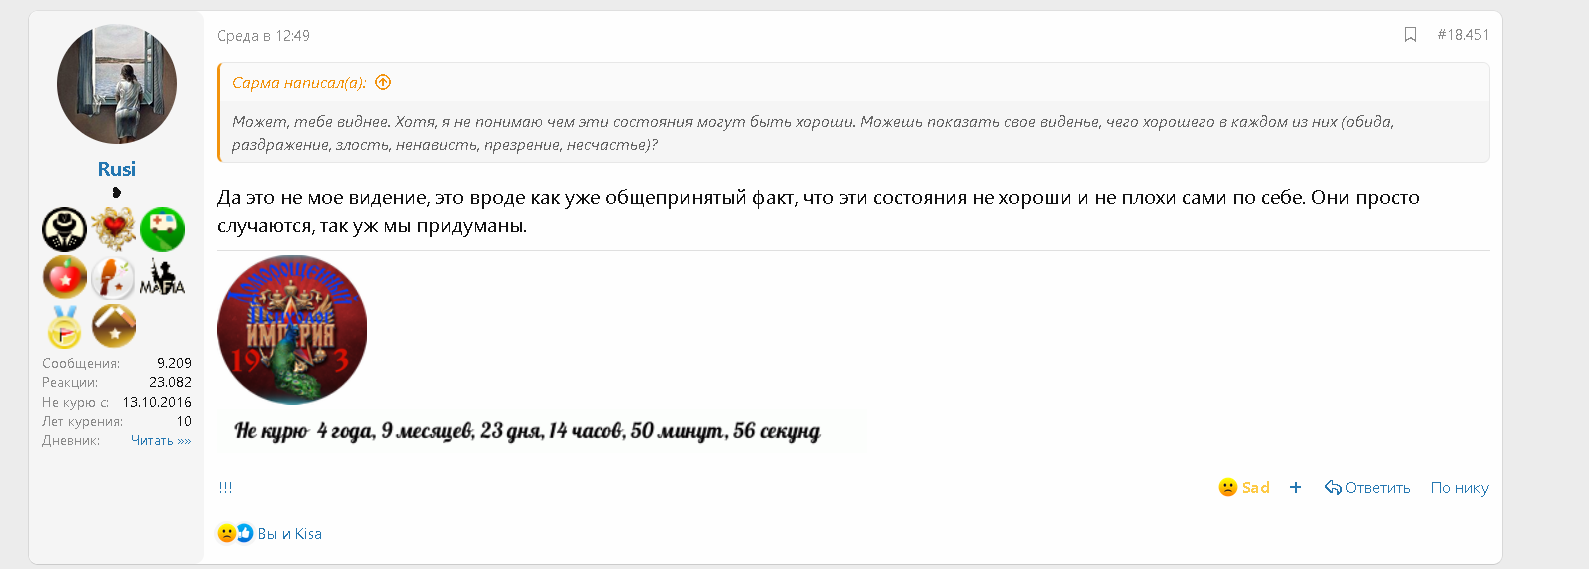The height and width of the screenshot is (569, 1589).
Task: Click the Rusi avatar picture
Action: pos(117,85)
